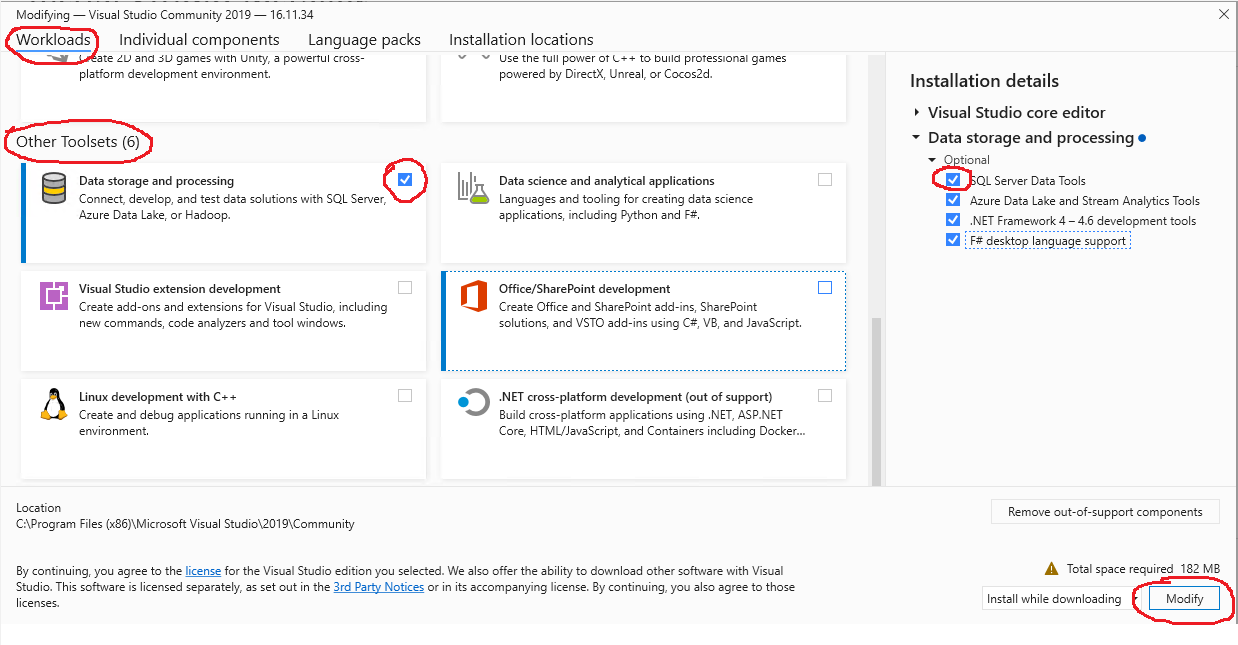
Task: Click the Data science flask chart icon
Action: [x=472, y=188]
